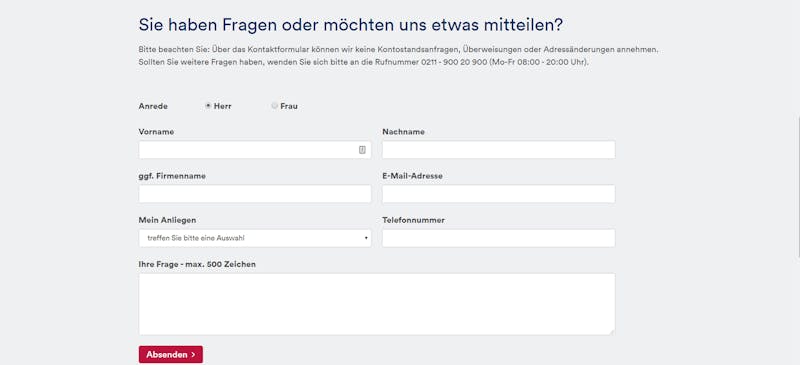This screenshot has width=800, height=365.
Task: Click the page's vertical scrollbar
Action: pos(798,186)
